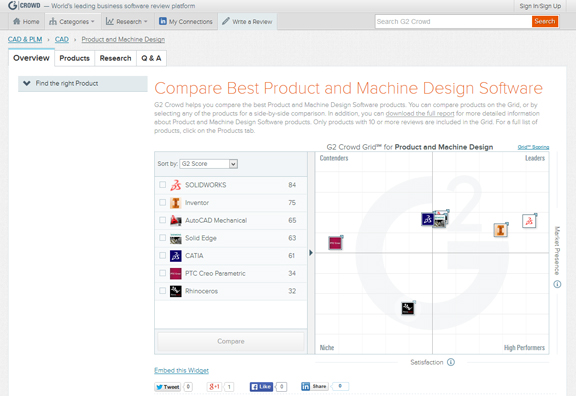Select the CATIA marker on the grid
The width and height of the screenshot is (576, 396).
click(x=427, y=219)
